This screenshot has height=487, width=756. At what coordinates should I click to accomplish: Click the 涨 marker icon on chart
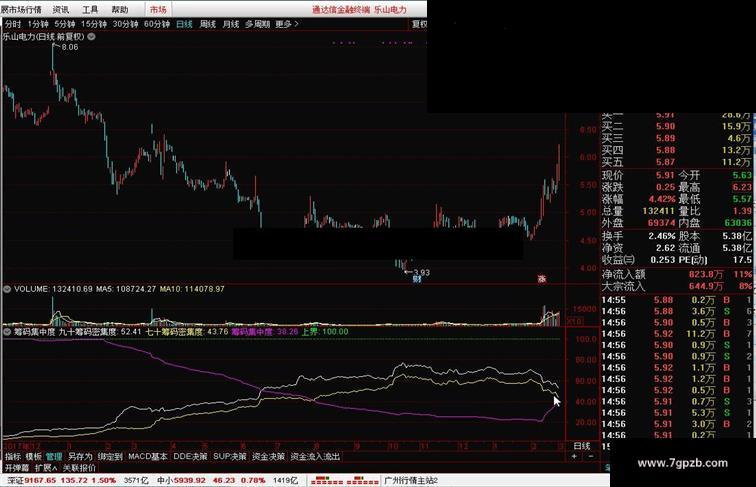[542, 279]
